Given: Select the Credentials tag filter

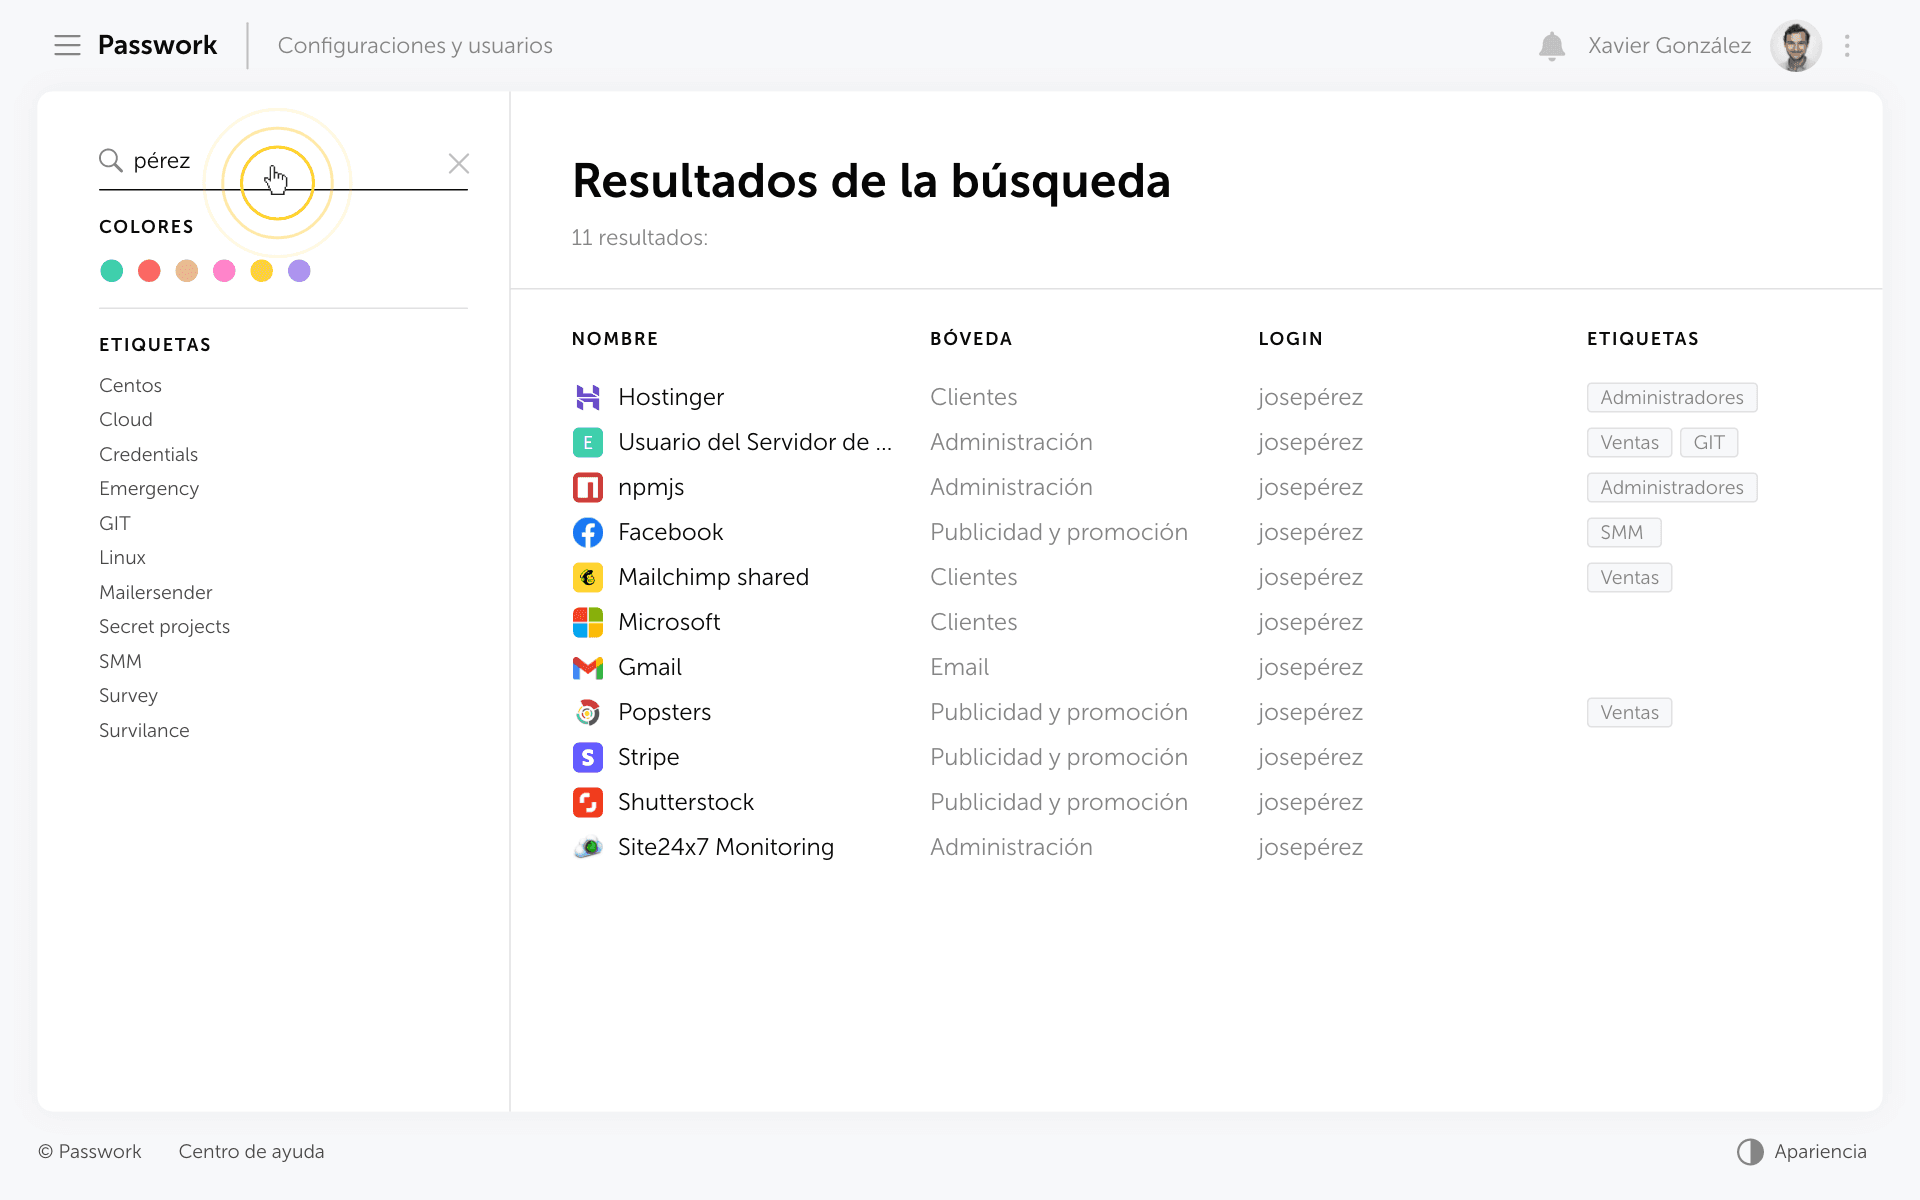Looking at the screenshot, I should pos(148,454).
